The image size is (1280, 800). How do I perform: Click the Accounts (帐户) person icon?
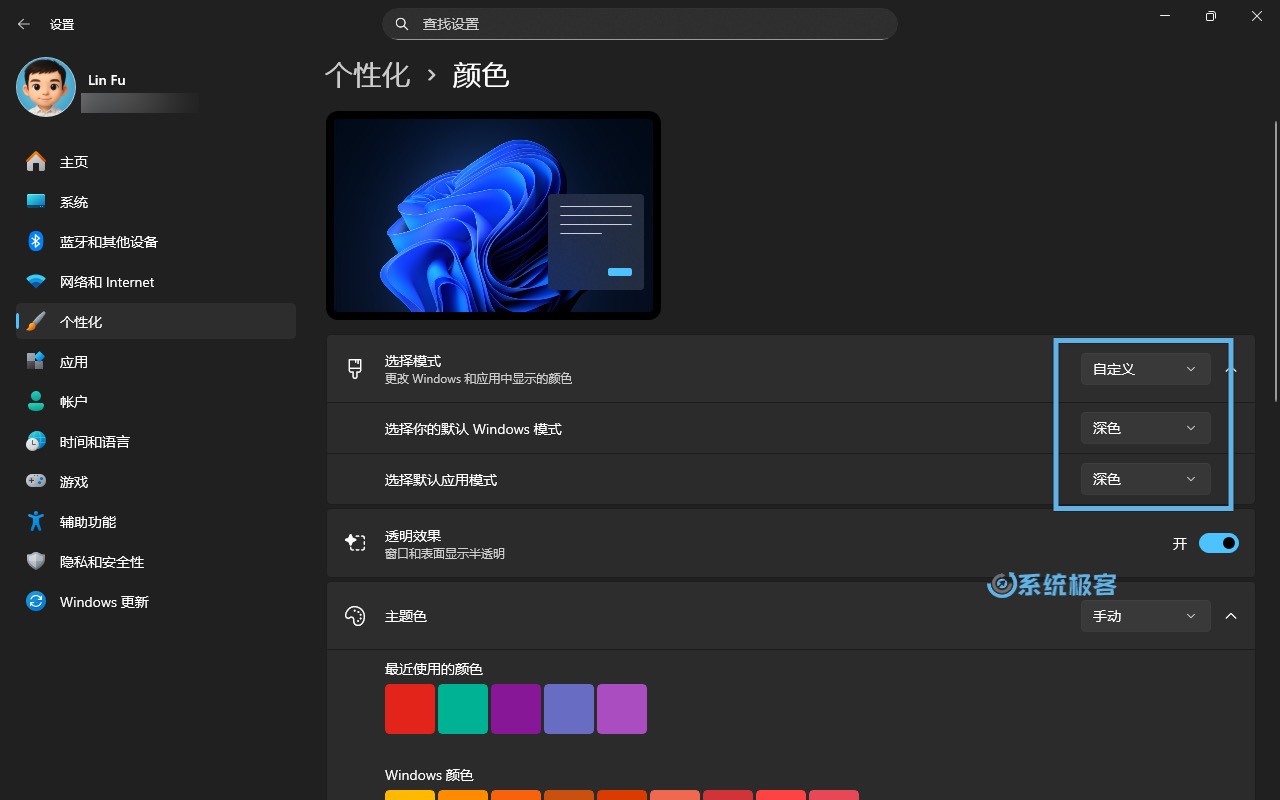tap(36, 402)
